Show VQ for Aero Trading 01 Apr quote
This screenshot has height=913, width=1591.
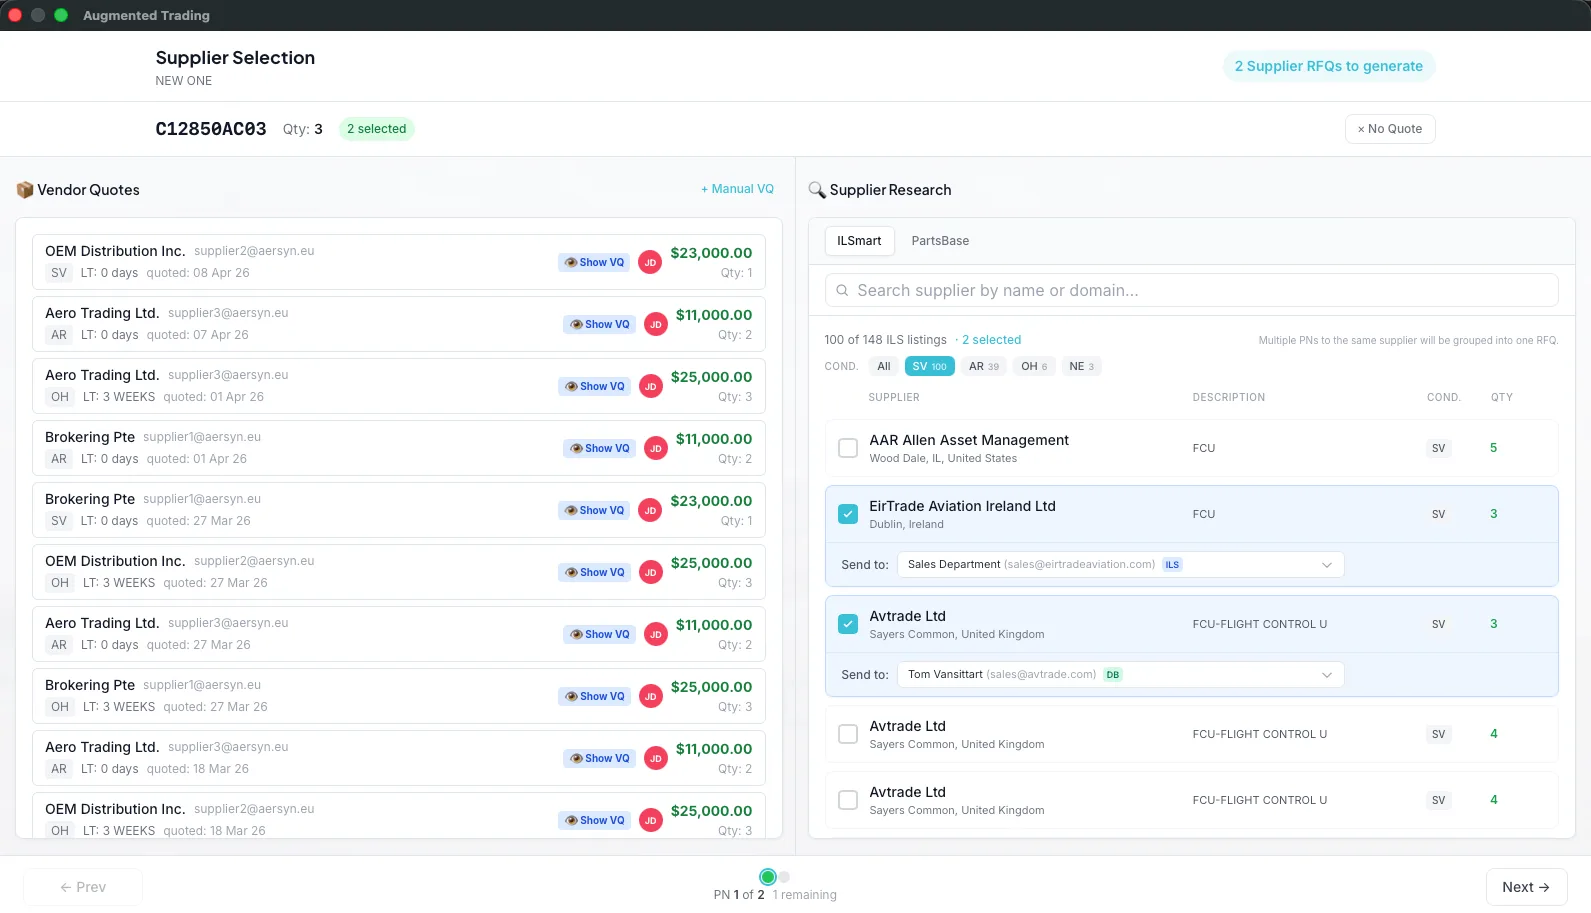(x=594, y=386)
